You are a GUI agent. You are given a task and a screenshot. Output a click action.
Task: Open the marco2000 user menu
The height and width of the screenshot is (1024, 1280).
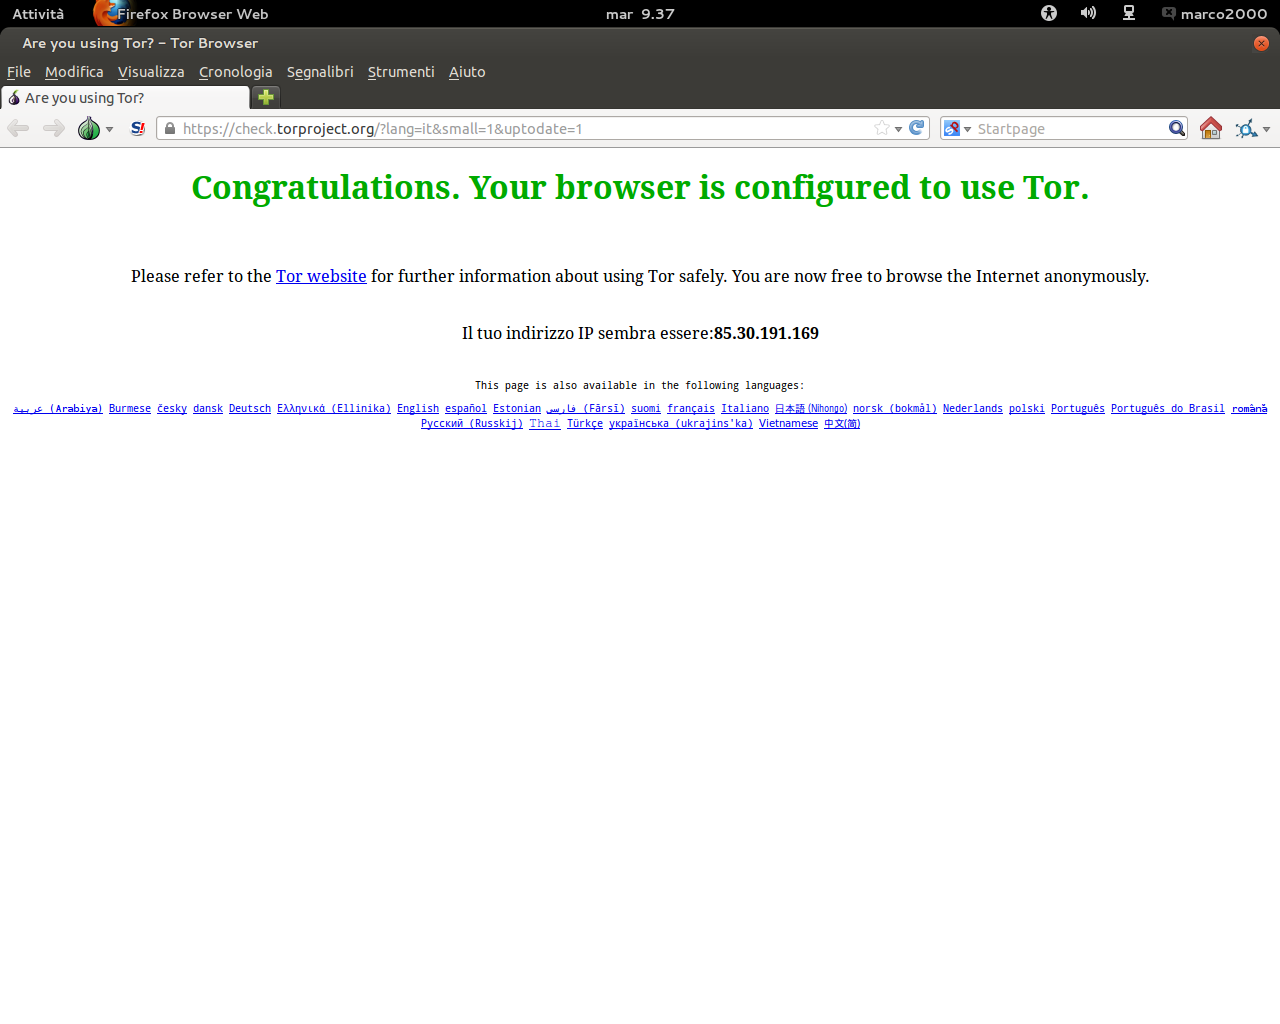pyautogui.click(x=1214, y=14)
